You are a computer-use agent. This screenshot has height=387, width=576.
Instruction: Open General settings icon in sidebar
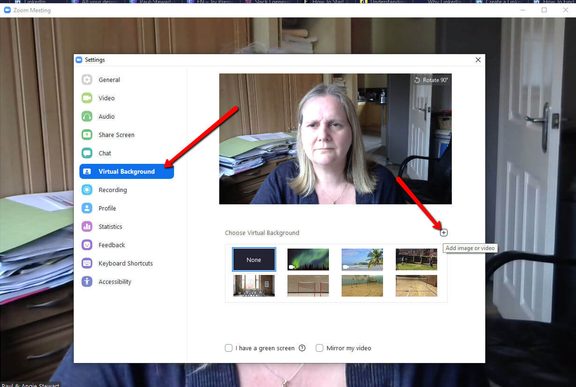(x=87, y=79)
